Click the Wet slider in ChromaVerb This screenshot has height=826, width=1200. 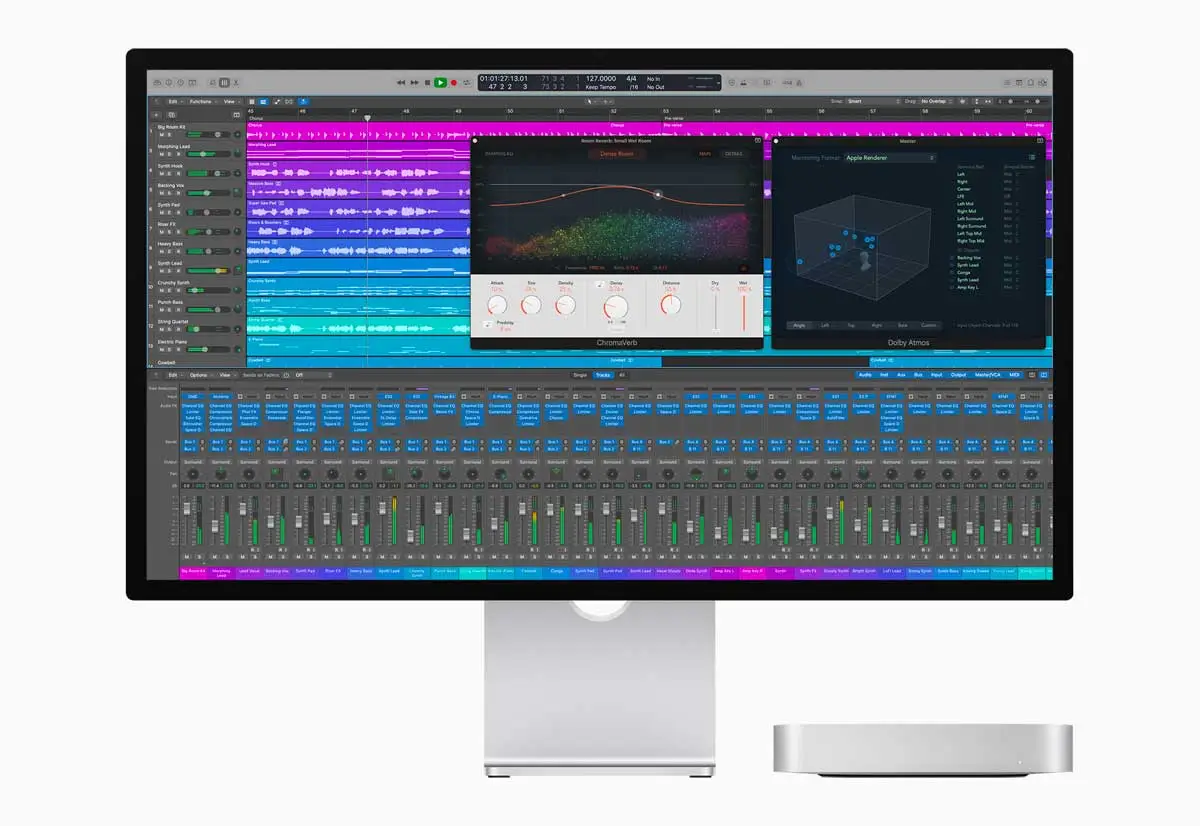pyautogui.click(x=743, y=313)
